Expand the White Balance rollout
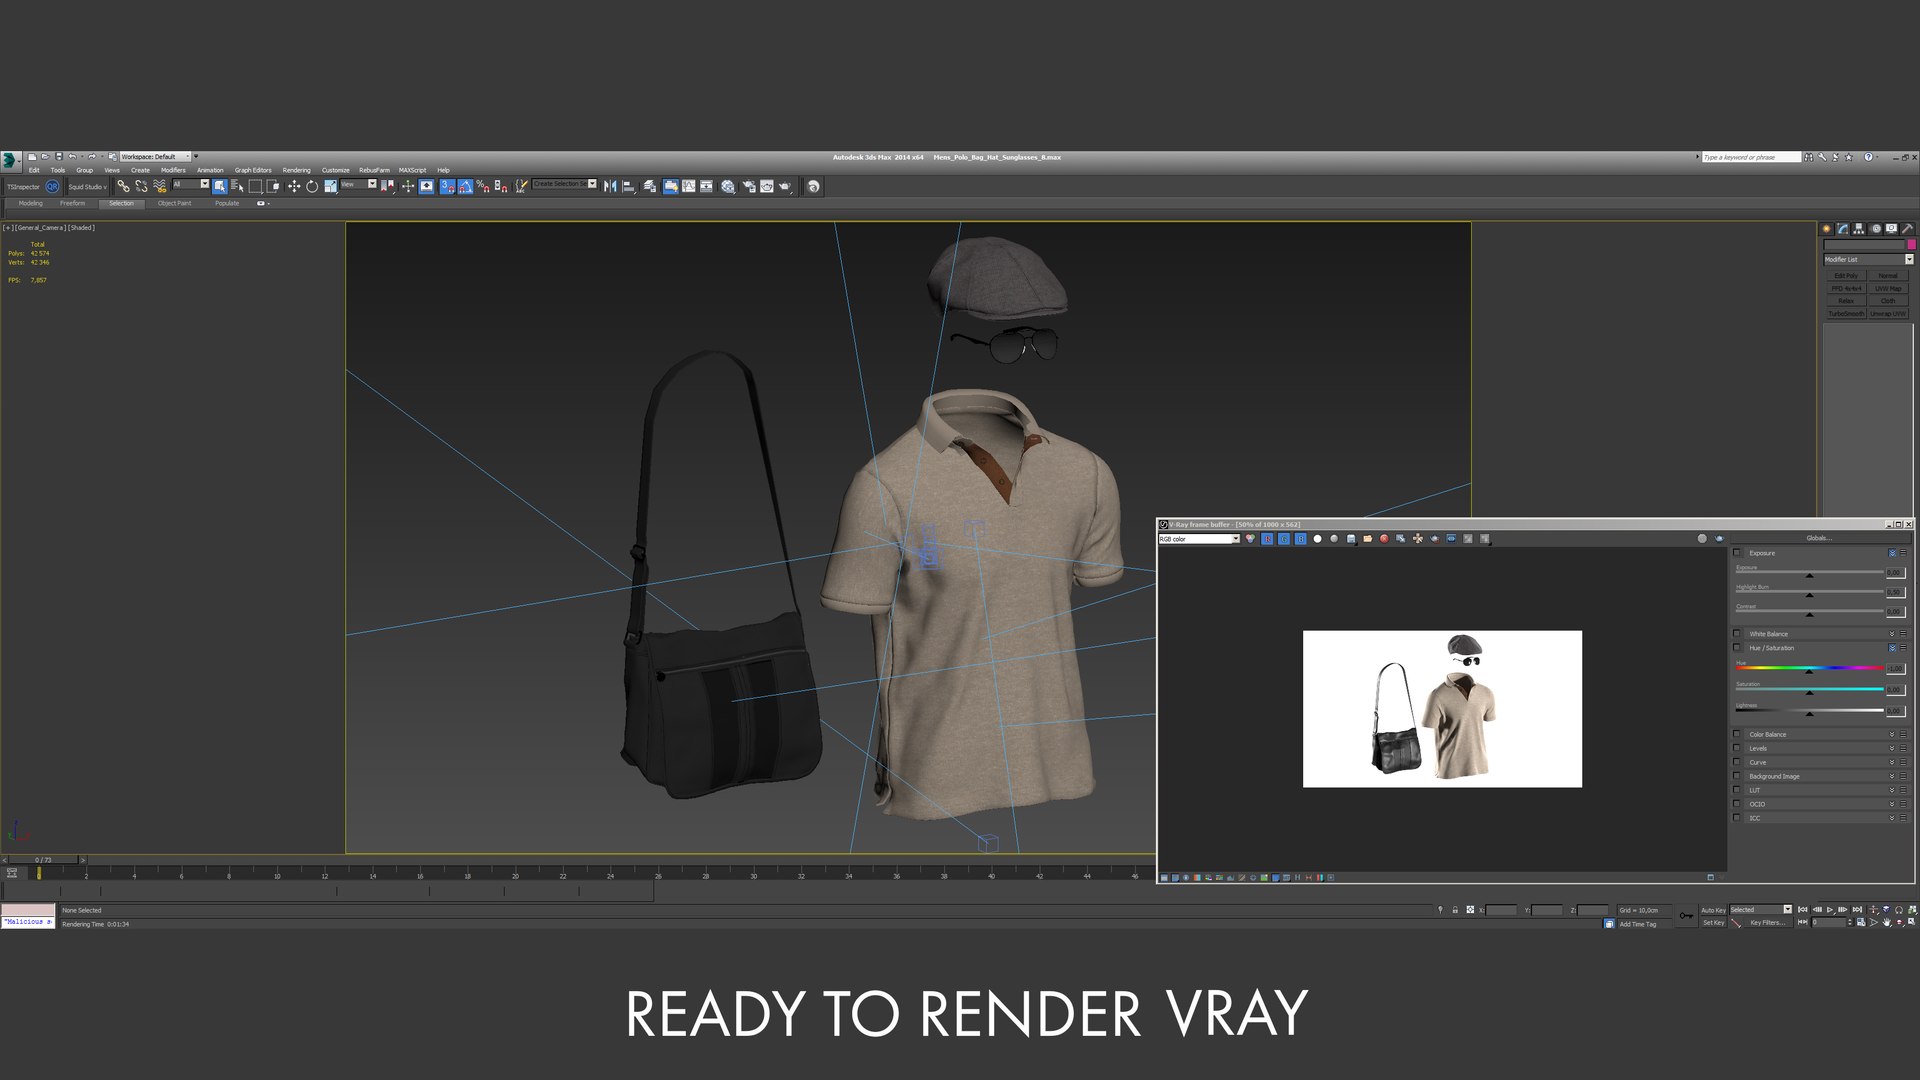This screenshot has height=1080, width=1920. 1892,634
